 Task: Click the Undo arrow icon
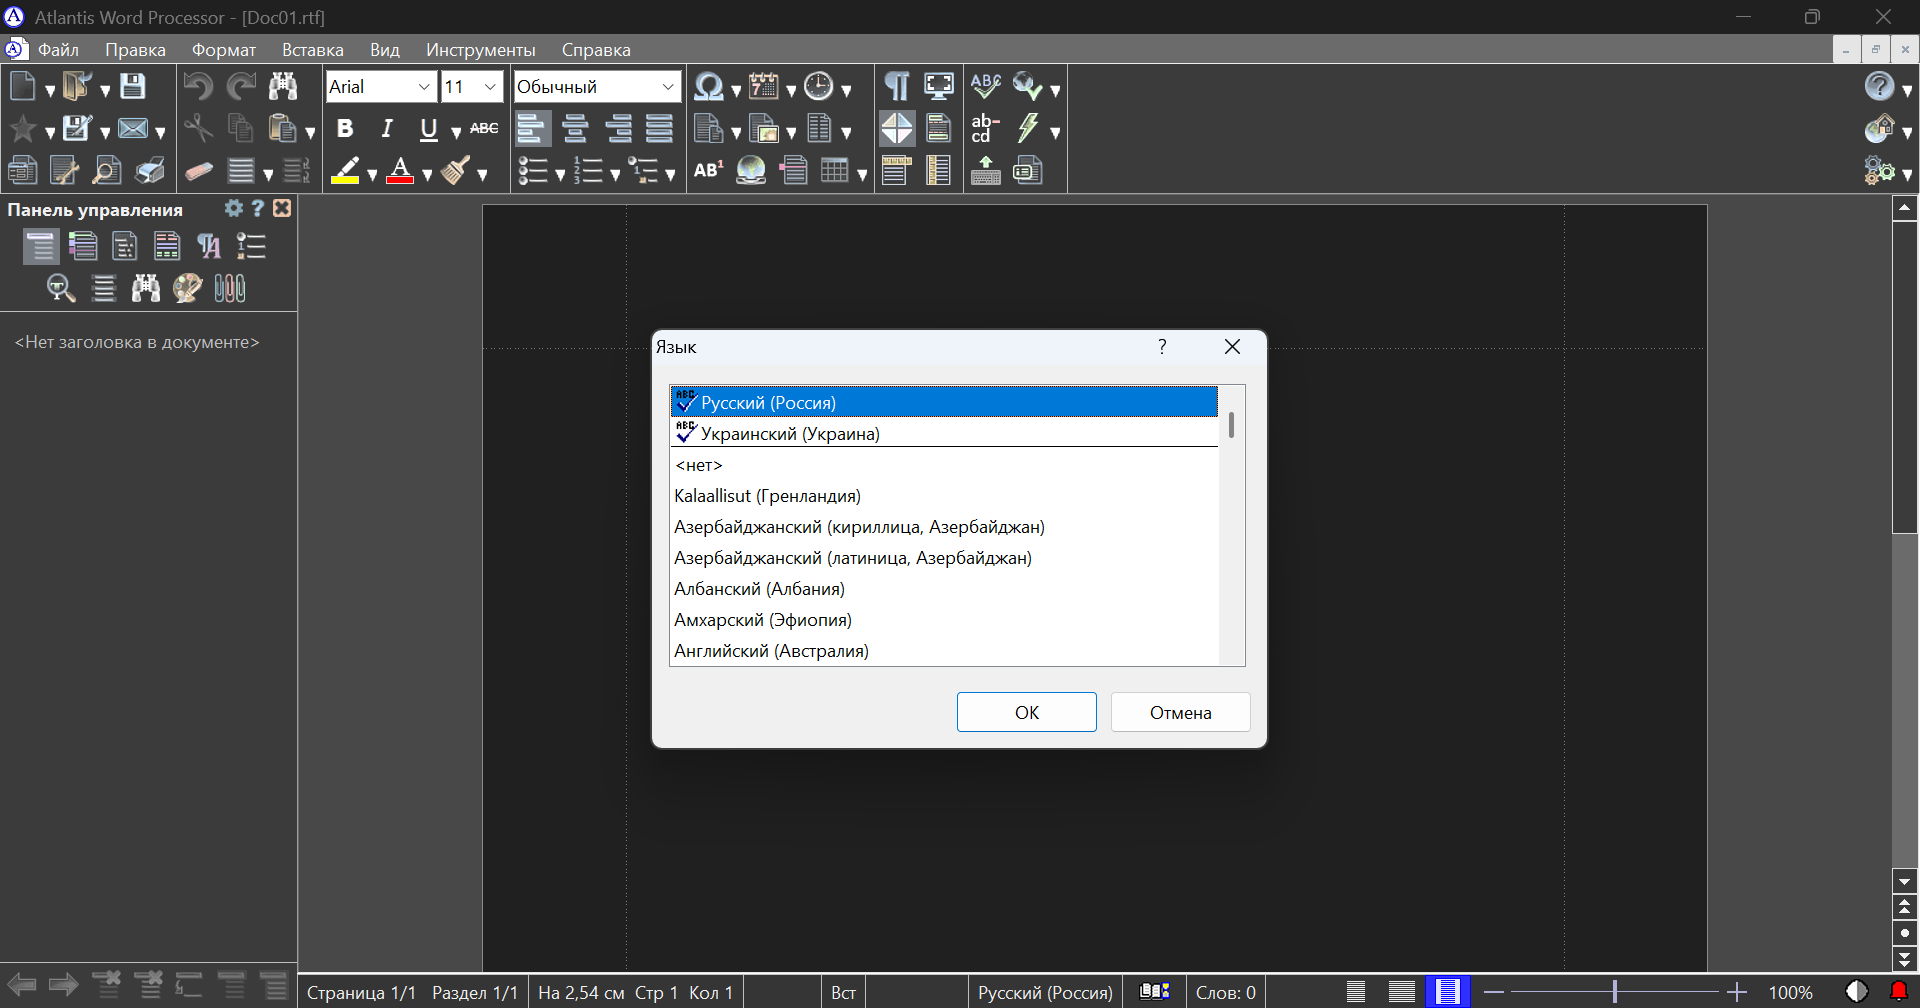[198, 87]
